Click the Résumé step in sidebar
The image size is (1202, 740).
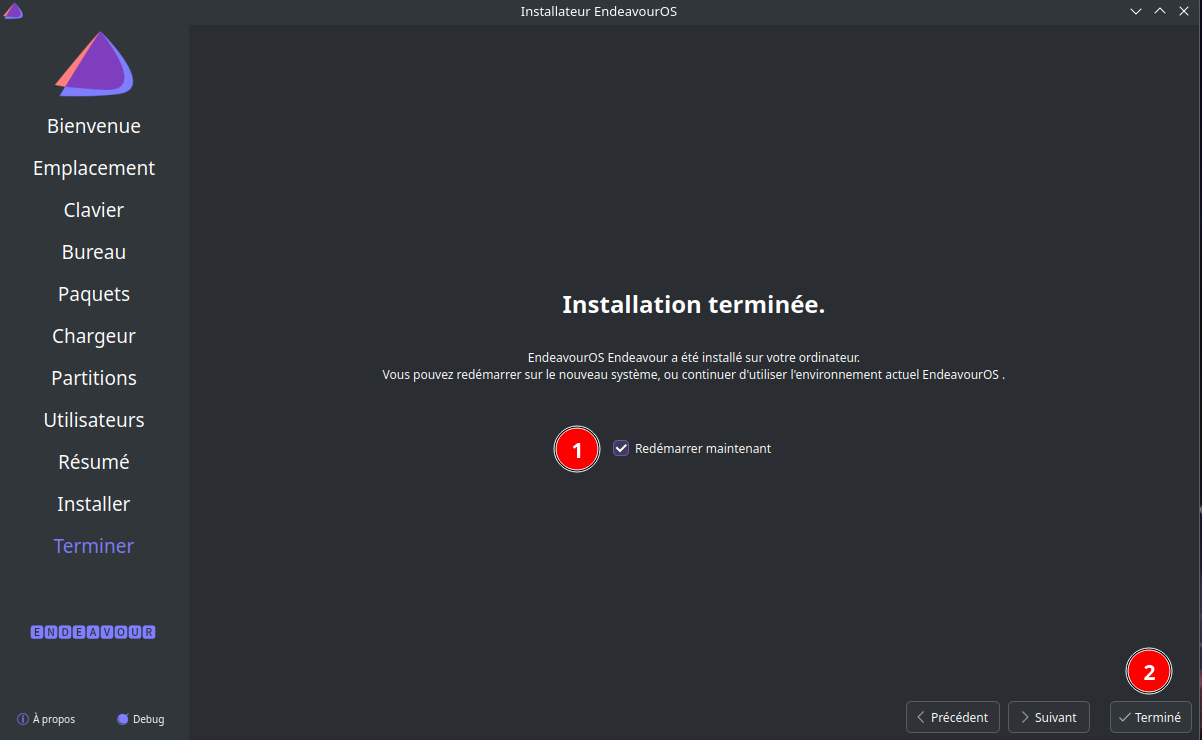(94, 462)
